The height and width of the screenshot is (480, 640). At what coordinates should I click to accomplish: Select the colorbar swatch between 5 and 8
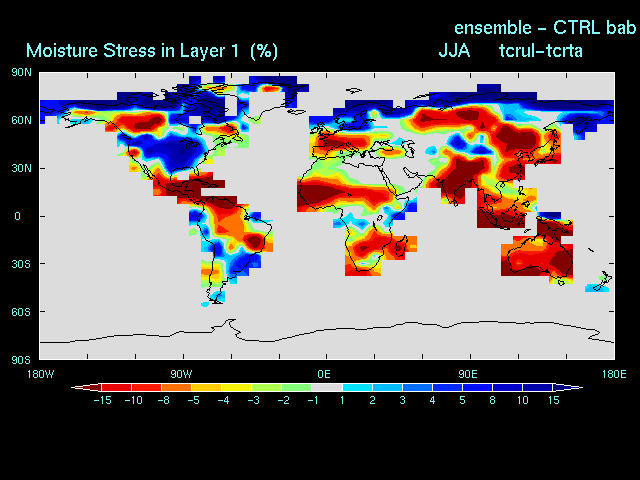click(x=477, y=387)
